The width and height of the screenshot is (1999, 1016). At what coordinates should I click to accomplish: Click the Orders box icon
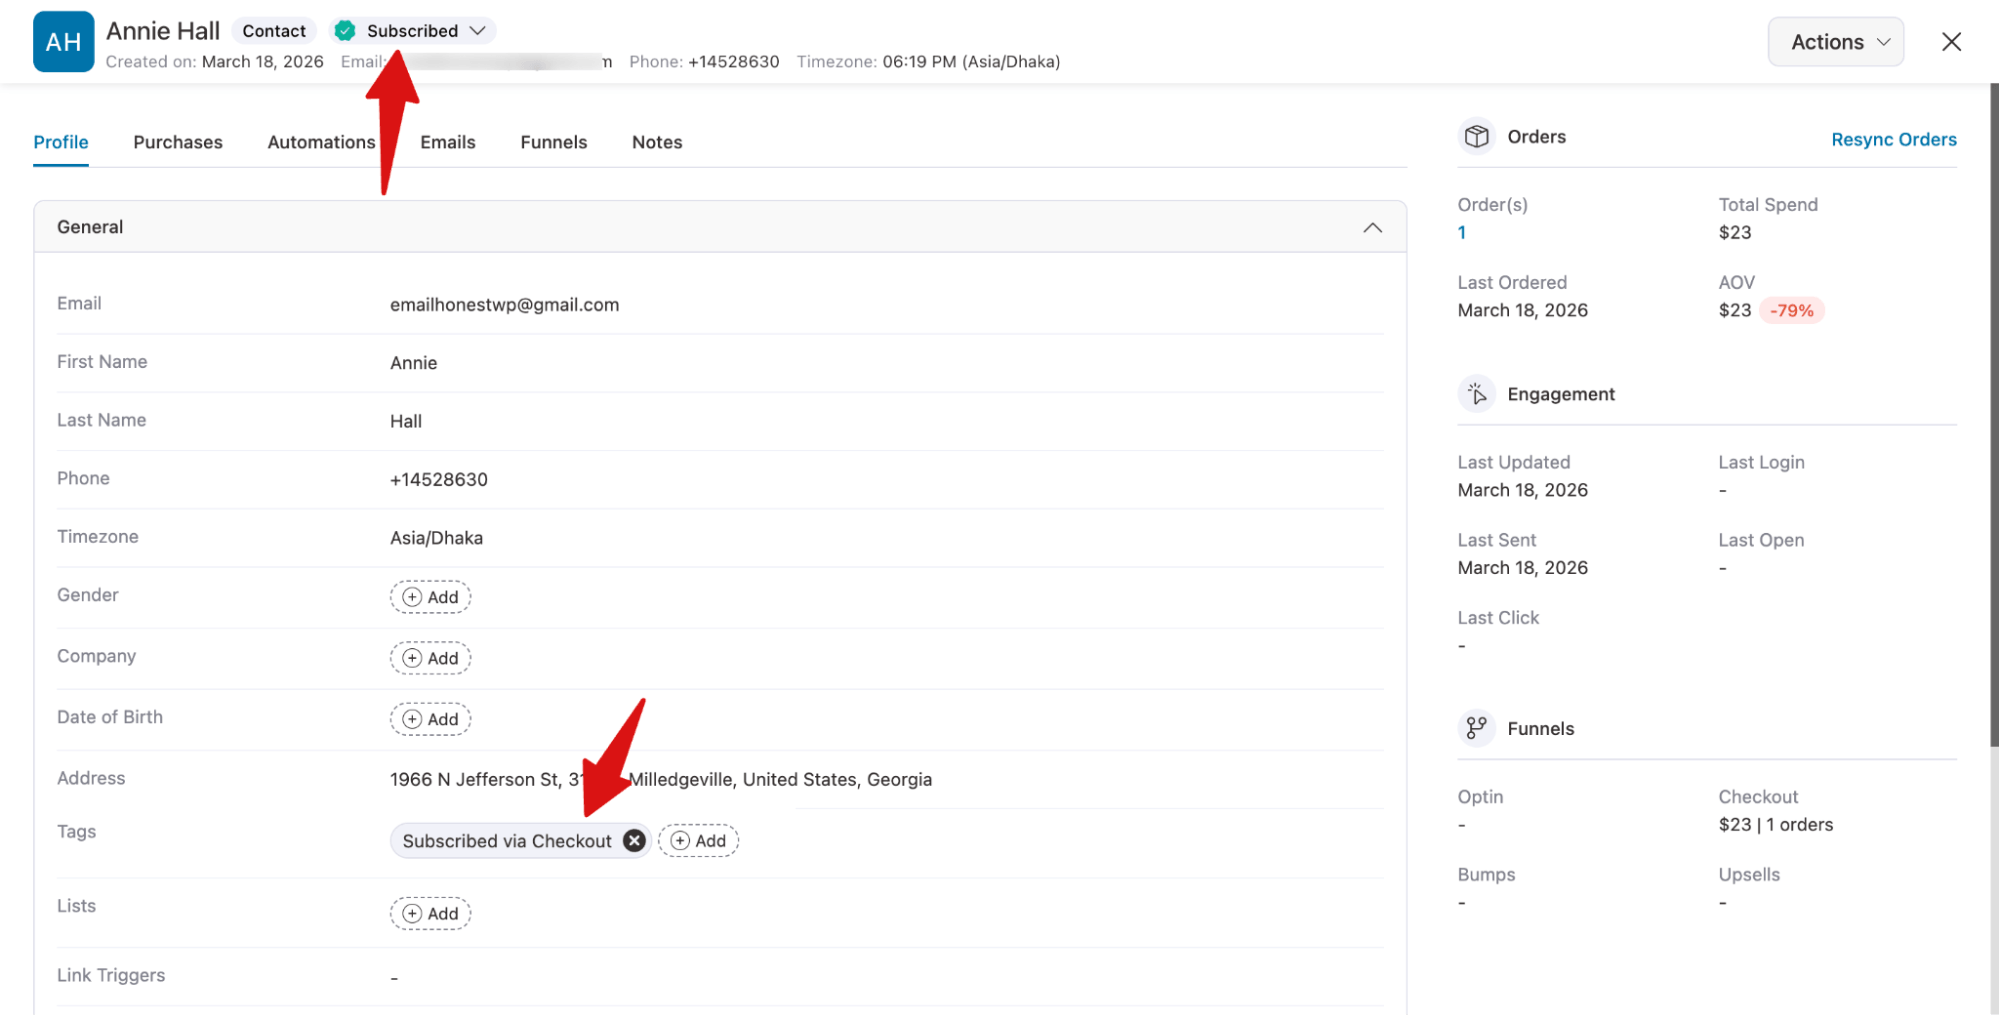tap(1477, 136)
